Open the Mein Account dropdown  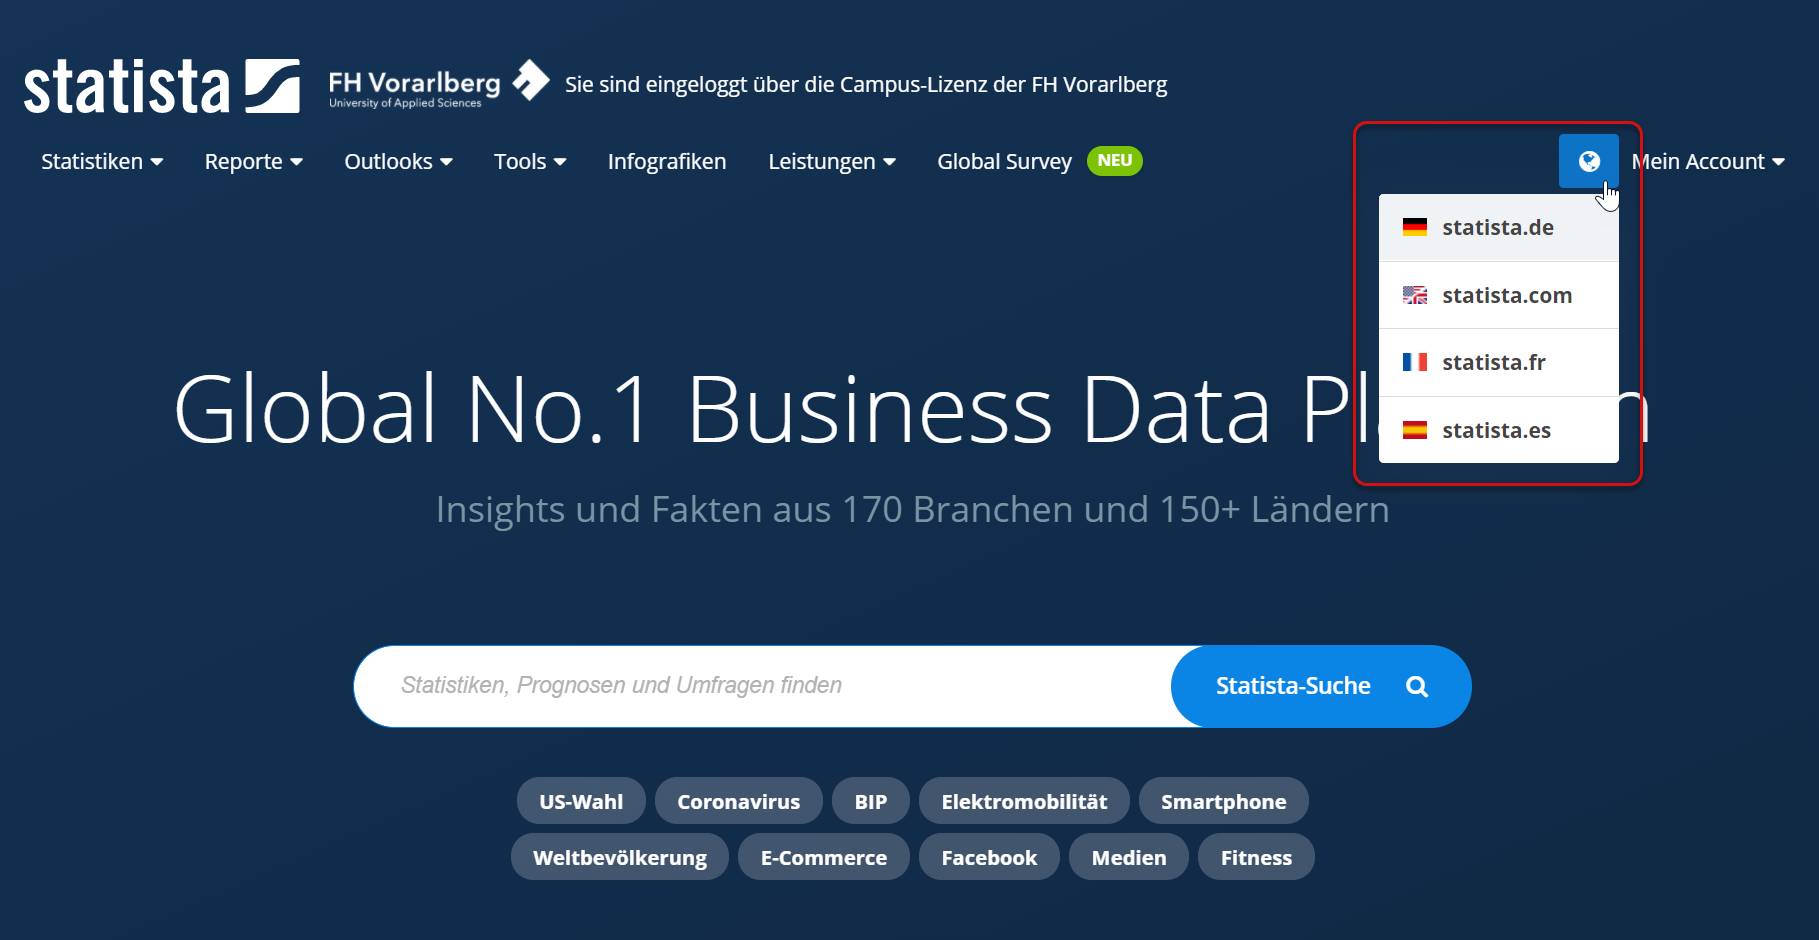click(x=1708, y=161)
